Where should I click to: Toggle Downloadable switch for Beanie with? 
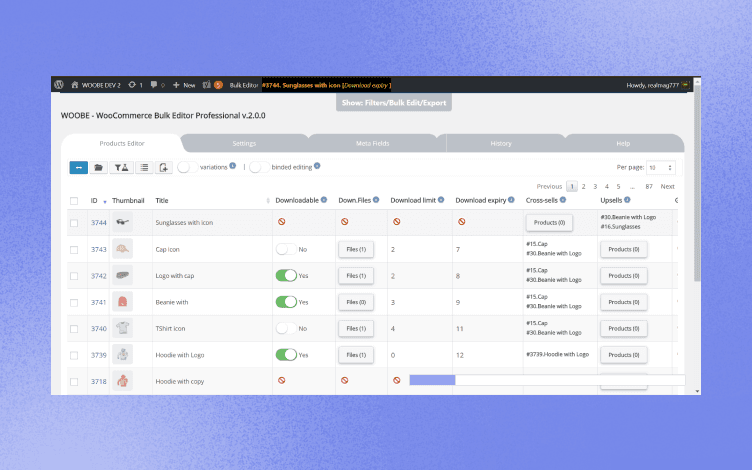coord(286,302)
